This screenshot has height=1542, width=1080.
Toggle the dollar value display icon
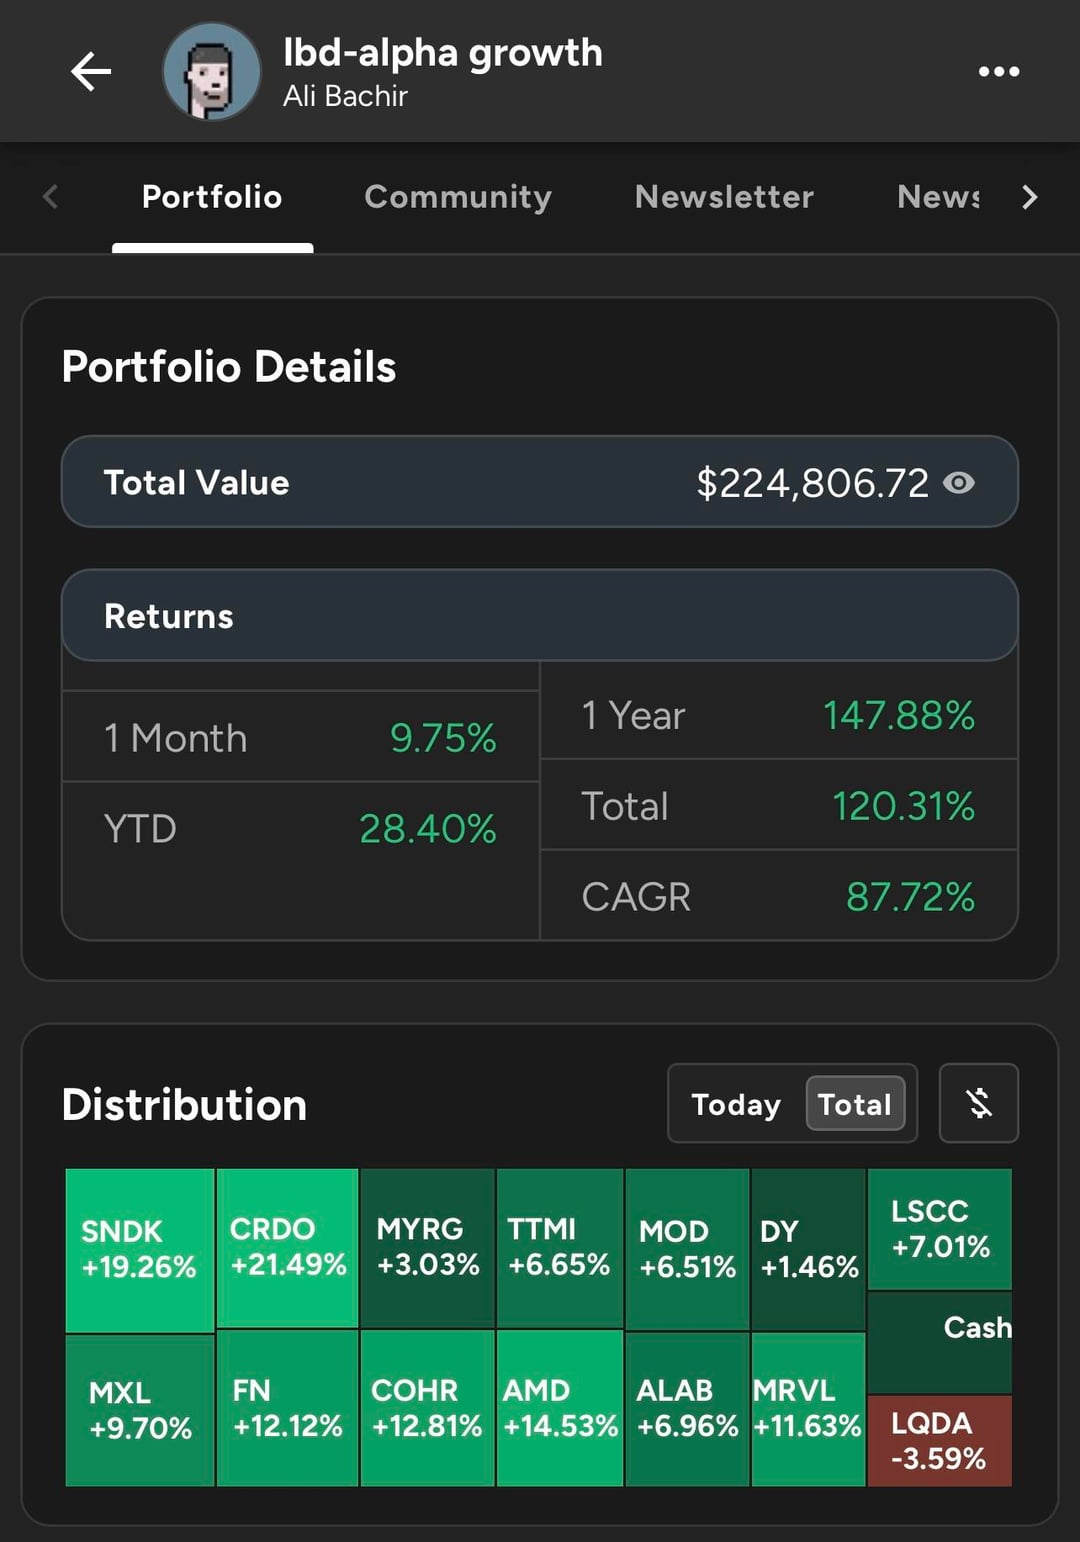[x=978, y=1103]
